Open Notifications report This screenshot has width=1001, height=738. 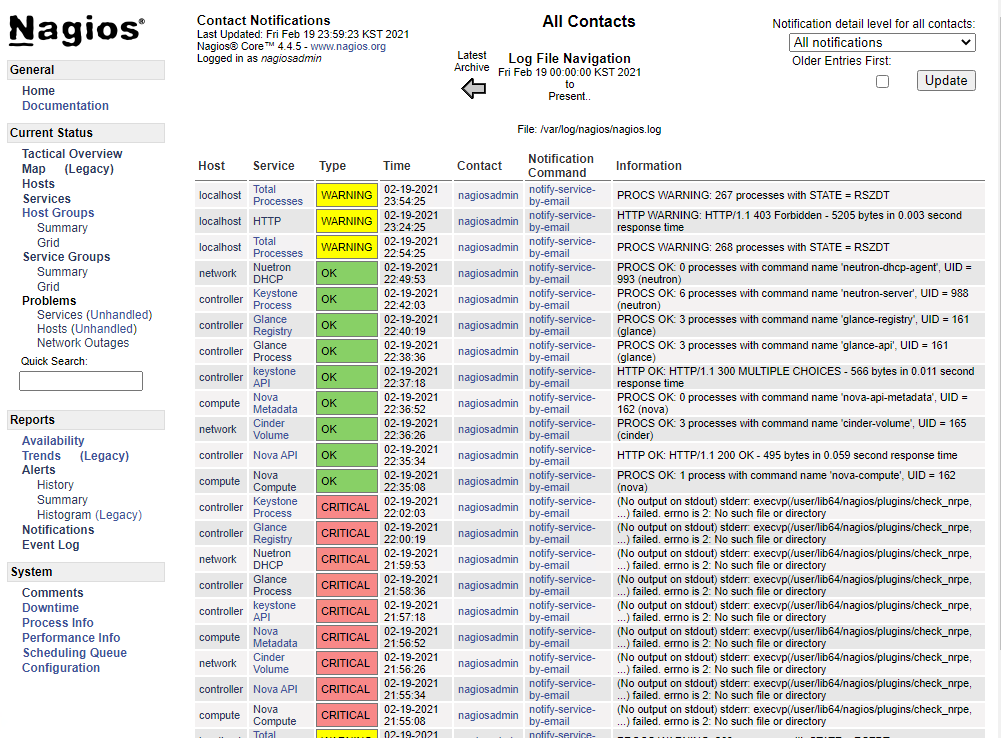pyautogui.click(x=58, y=530)
